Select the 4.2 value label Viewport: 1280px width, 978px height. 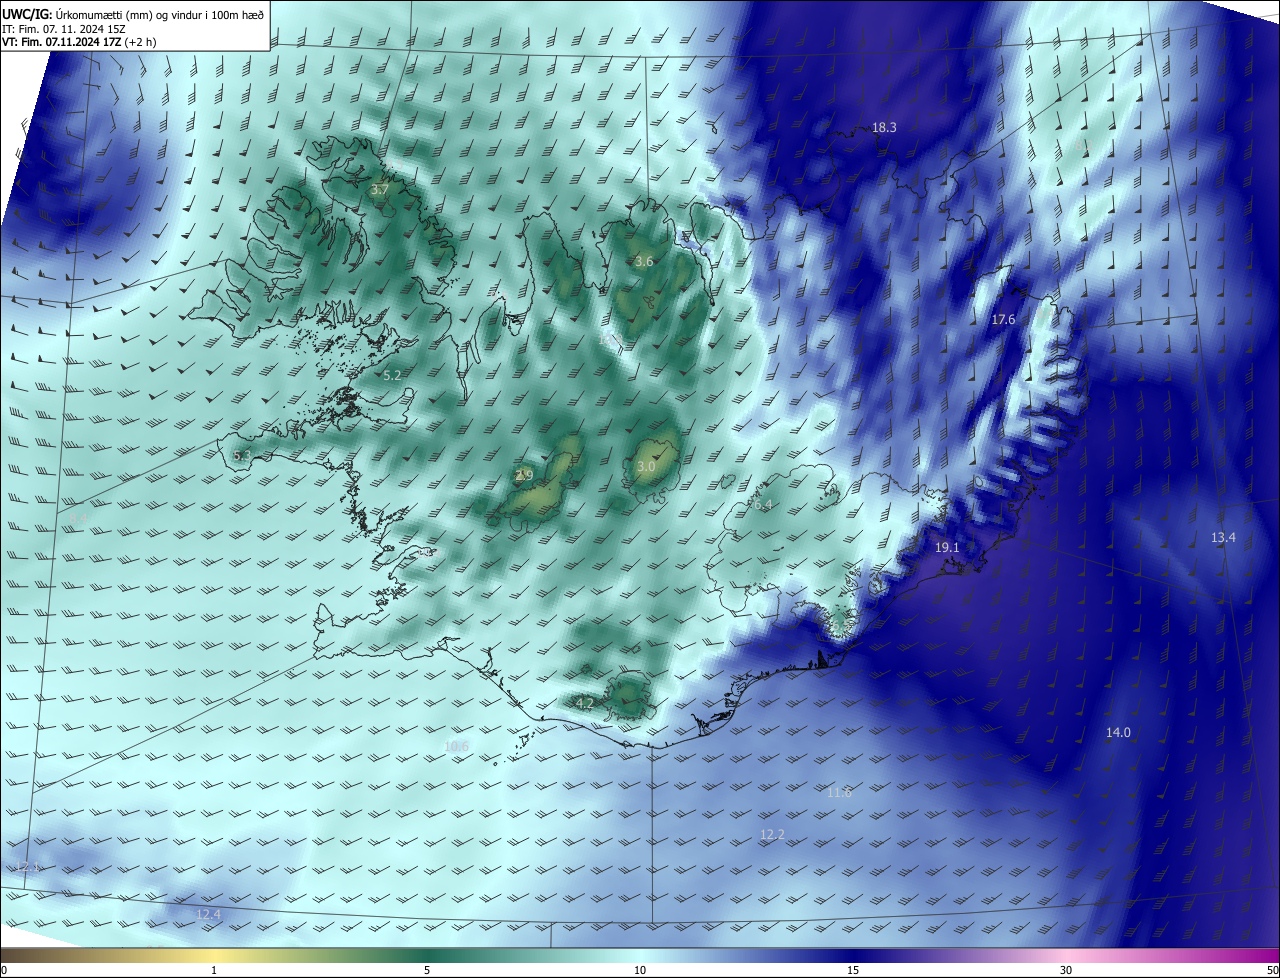point(585,703)
